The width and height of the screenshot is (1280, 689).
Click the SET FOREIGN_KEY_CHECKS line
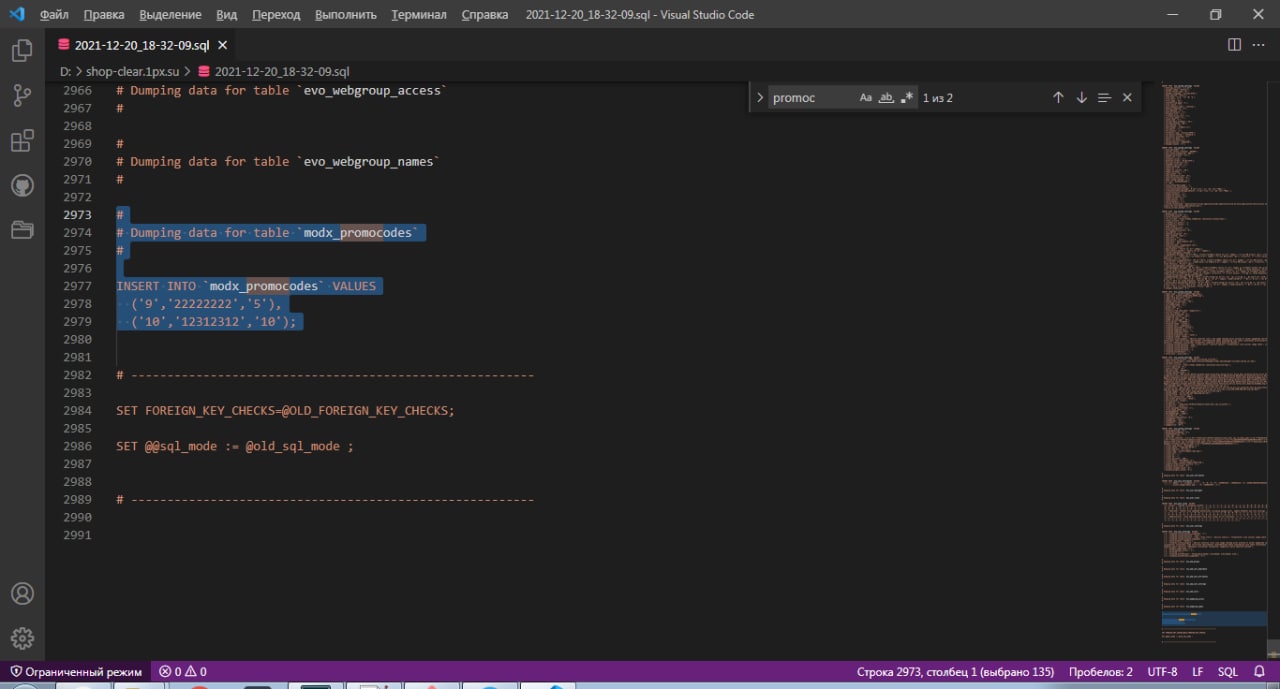pyautogui.click(x=285, y=411)
